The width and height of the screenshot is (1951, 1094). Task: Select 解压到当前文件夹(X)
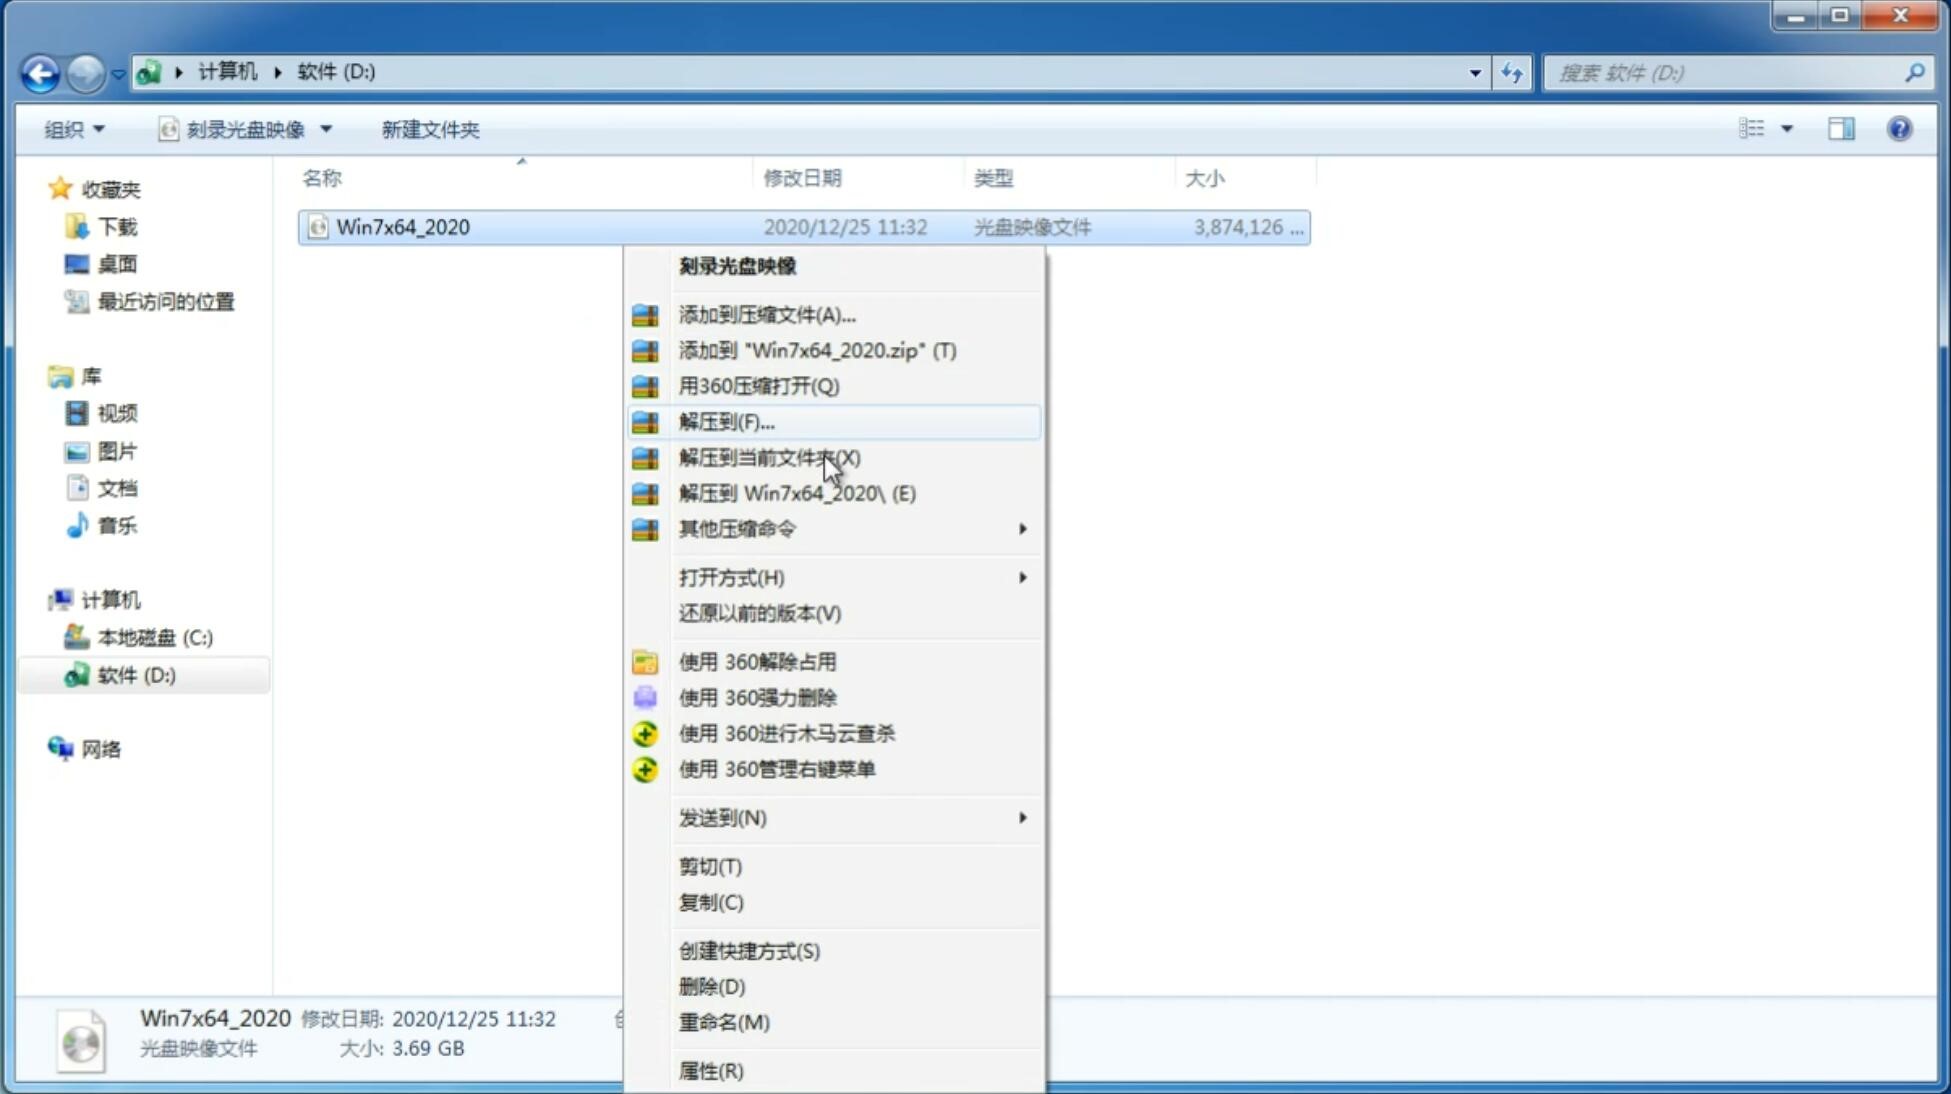pyautogui.click(x=769, y=457)
